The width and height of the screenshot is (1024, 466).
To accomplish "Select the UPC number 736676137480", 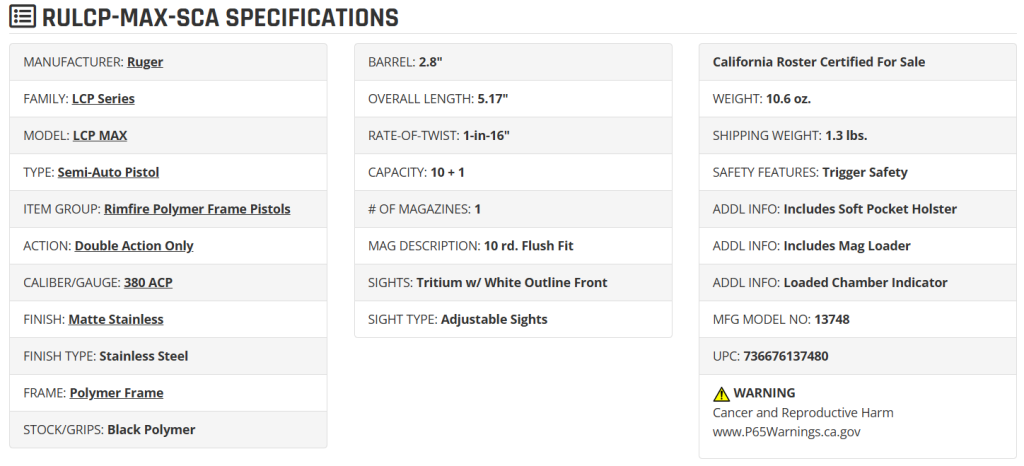I will (786, 356).
